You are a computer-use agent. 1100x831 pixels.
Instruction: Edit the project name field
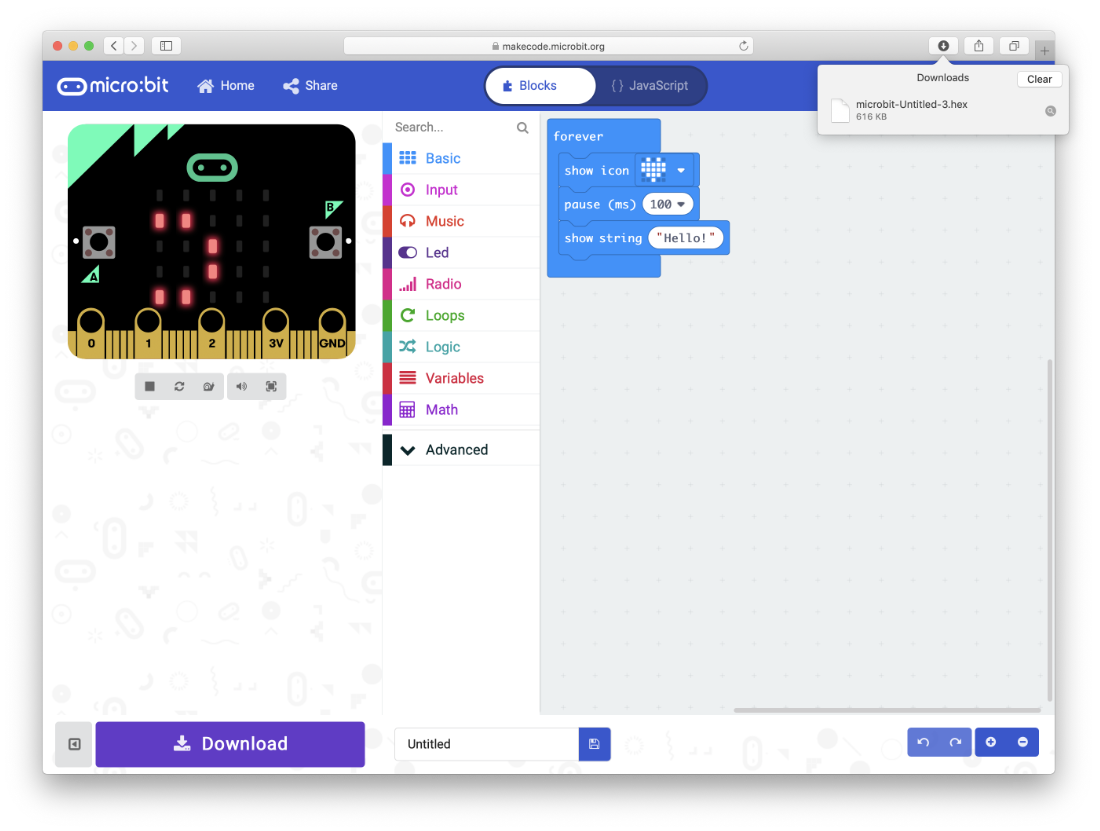click(486, 745)
